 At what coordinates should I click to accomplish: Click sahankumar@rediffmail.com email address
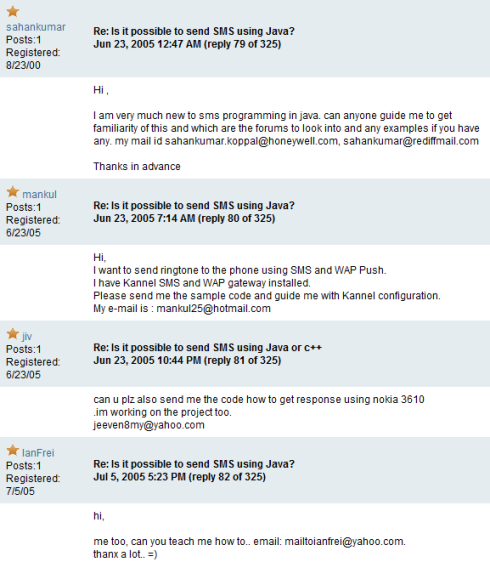click(x=411, y=141)
